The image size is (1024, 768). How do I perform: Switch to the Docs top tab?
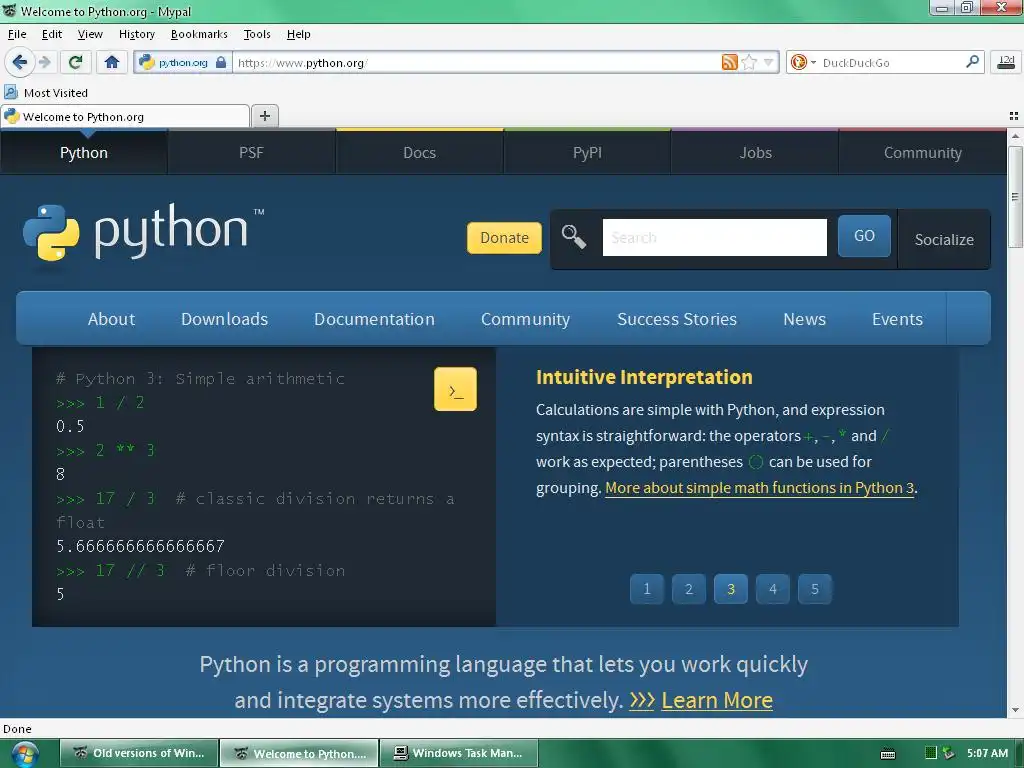[x=419, y=152]
